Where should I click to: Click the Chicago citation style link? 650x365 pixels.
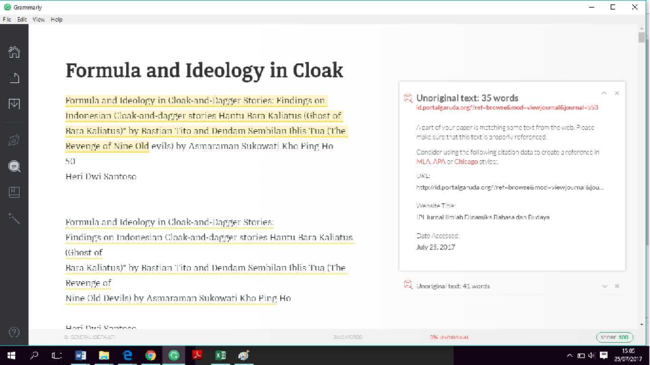tap(466, 162)
